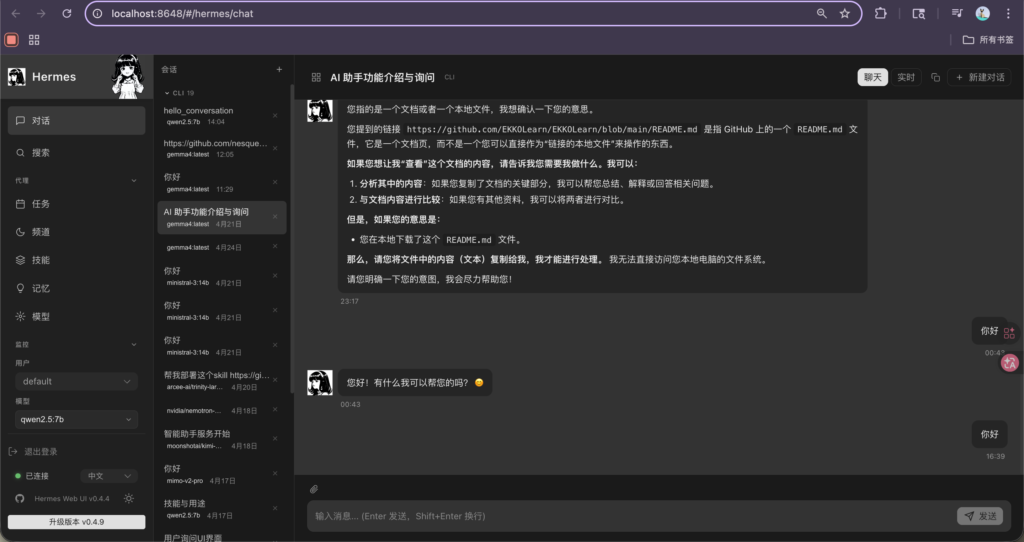This screenshot has width=1024, height=542.
Task: Click the copy icon in chat header
Action: click(935, 77)
